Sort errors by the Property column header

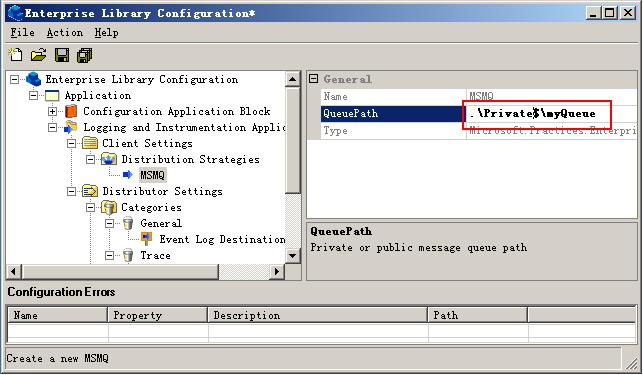(x=158, y=315)
